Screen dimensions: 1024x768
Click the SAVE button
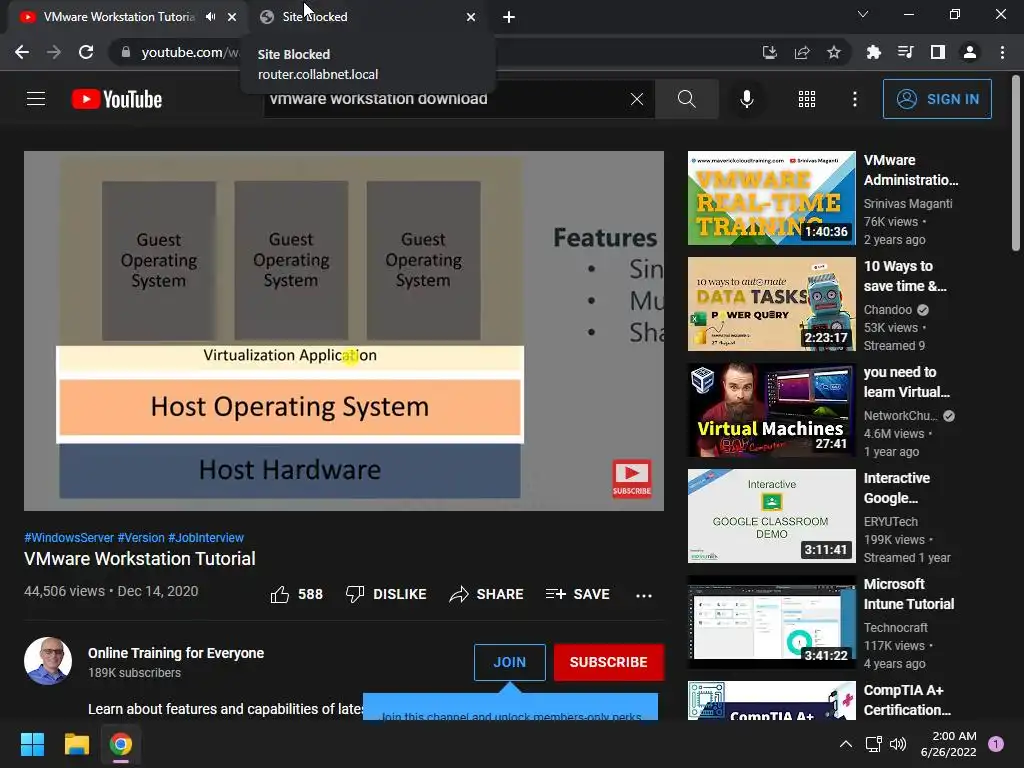578,594
